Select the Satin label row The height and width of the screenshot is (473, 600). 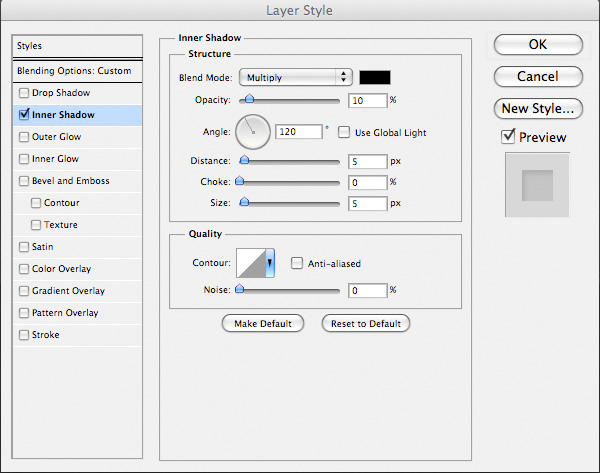tap(77, 247)
